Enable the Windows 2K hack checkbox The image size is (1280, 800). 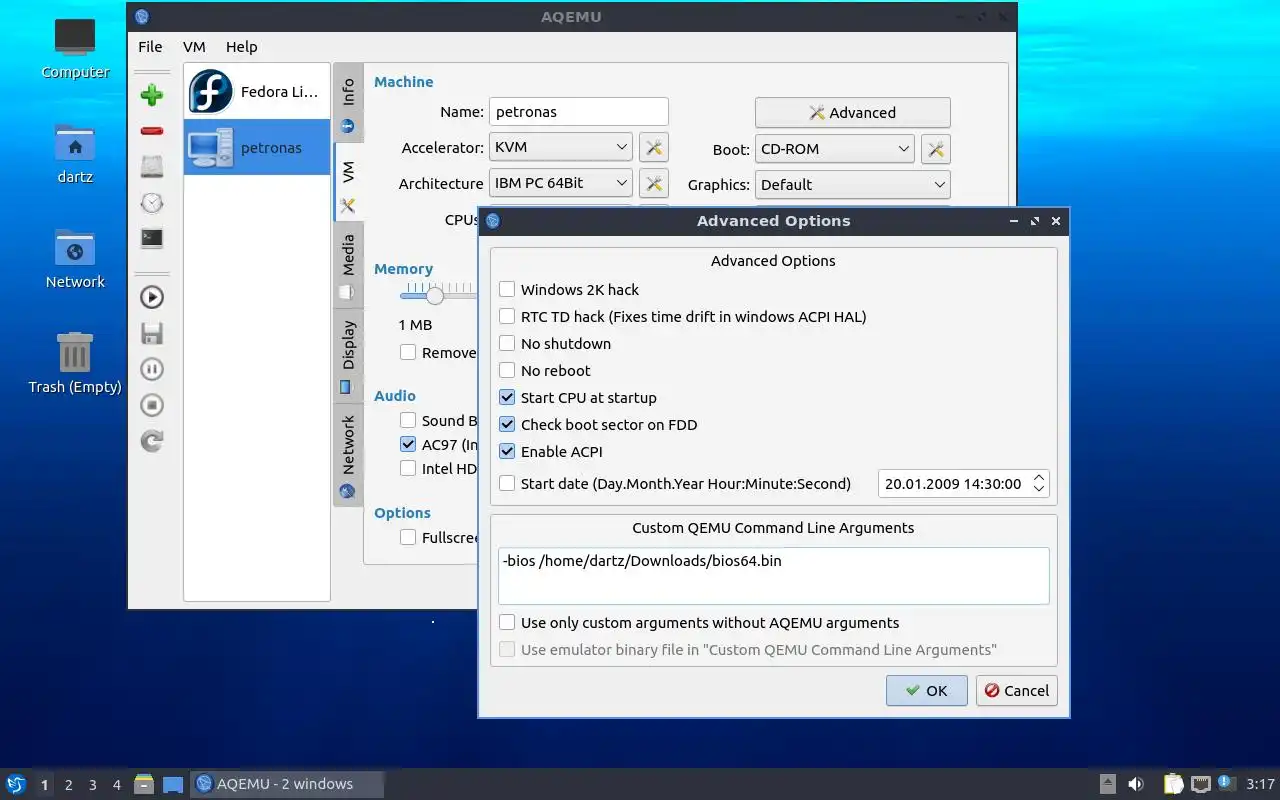coord(507,289)
